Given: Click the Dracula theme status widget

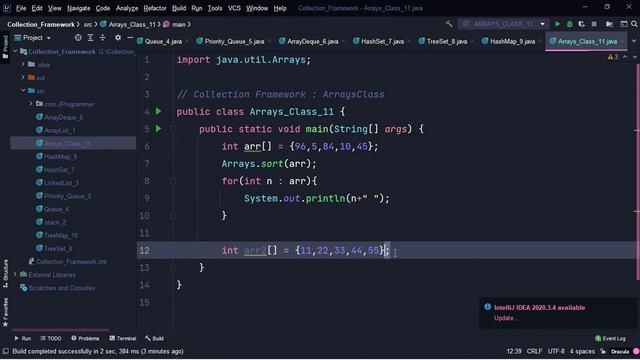Looking at the screenshot, I should click(x=620, y=351).
